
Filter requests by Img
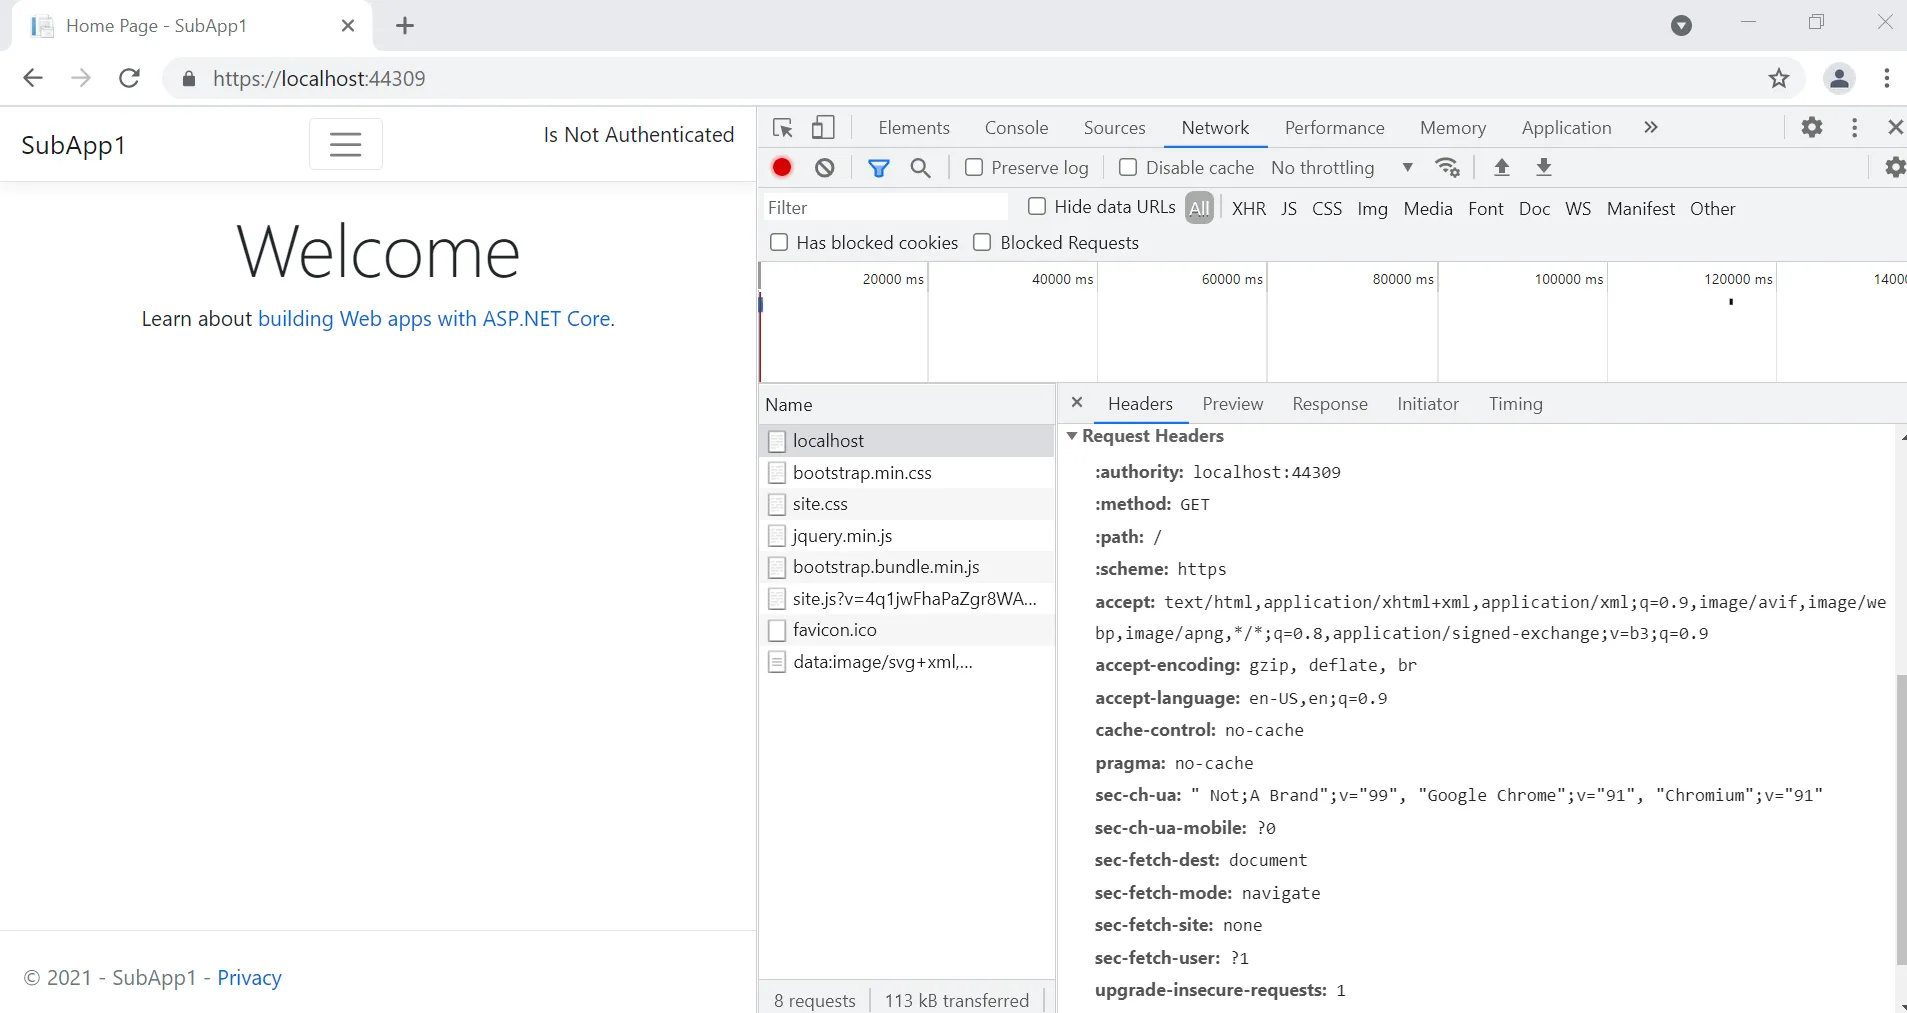[1372, 208]
